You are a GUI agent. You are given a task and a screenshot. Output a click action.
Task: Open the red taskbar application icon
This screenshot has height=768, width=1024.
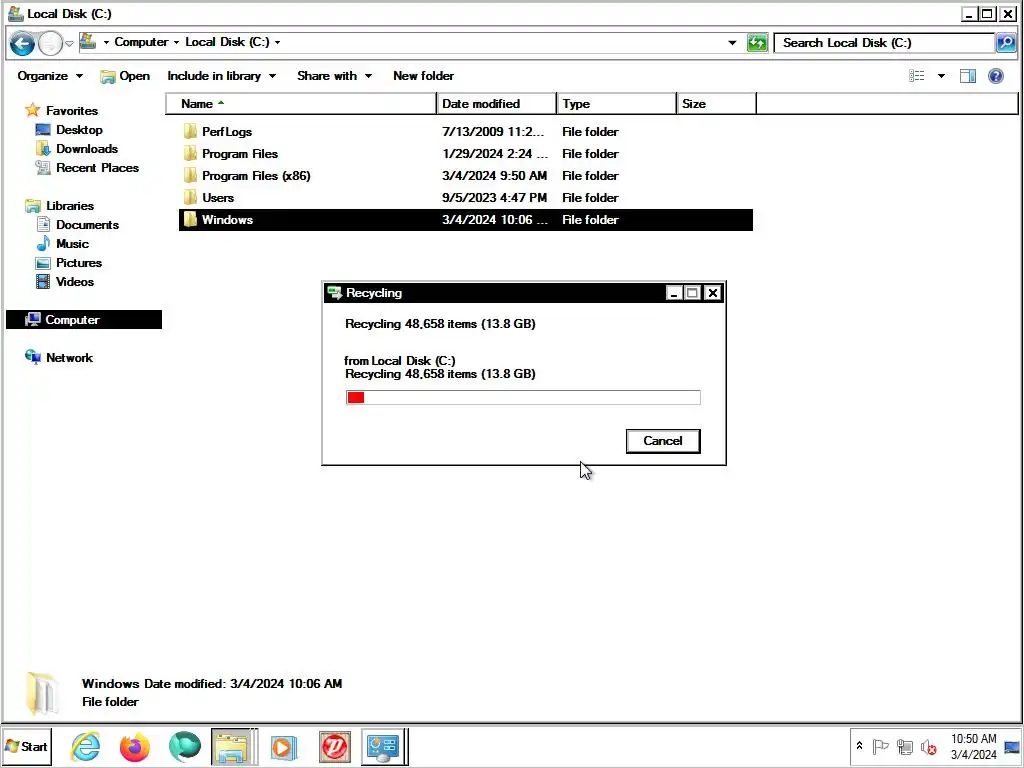pyautogui.click(x=334, y=747)
